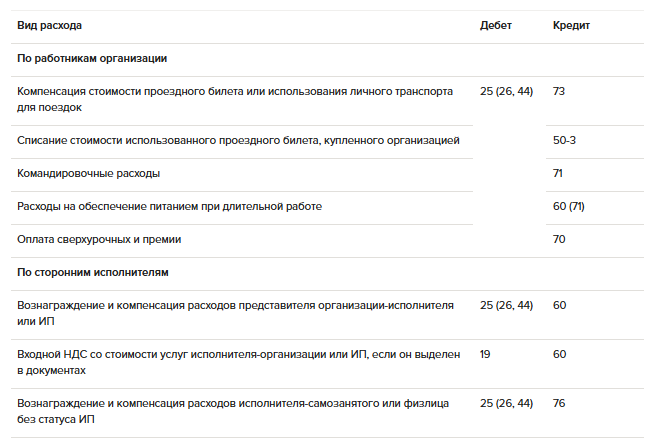This screenshot has width=654, height=448.
Task: Click the 'Кредит' column header
Action: (x=571, y=25)
